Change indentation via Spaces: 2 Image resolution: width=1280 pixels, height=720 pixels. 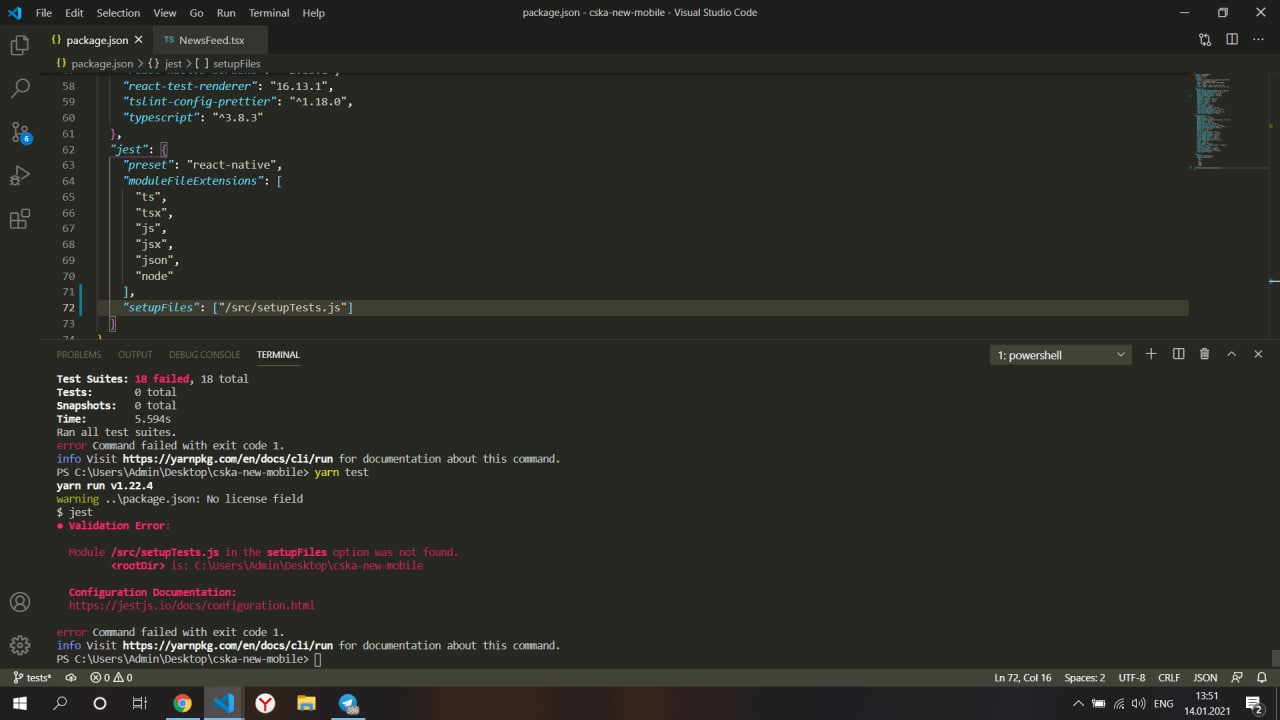1085,677
